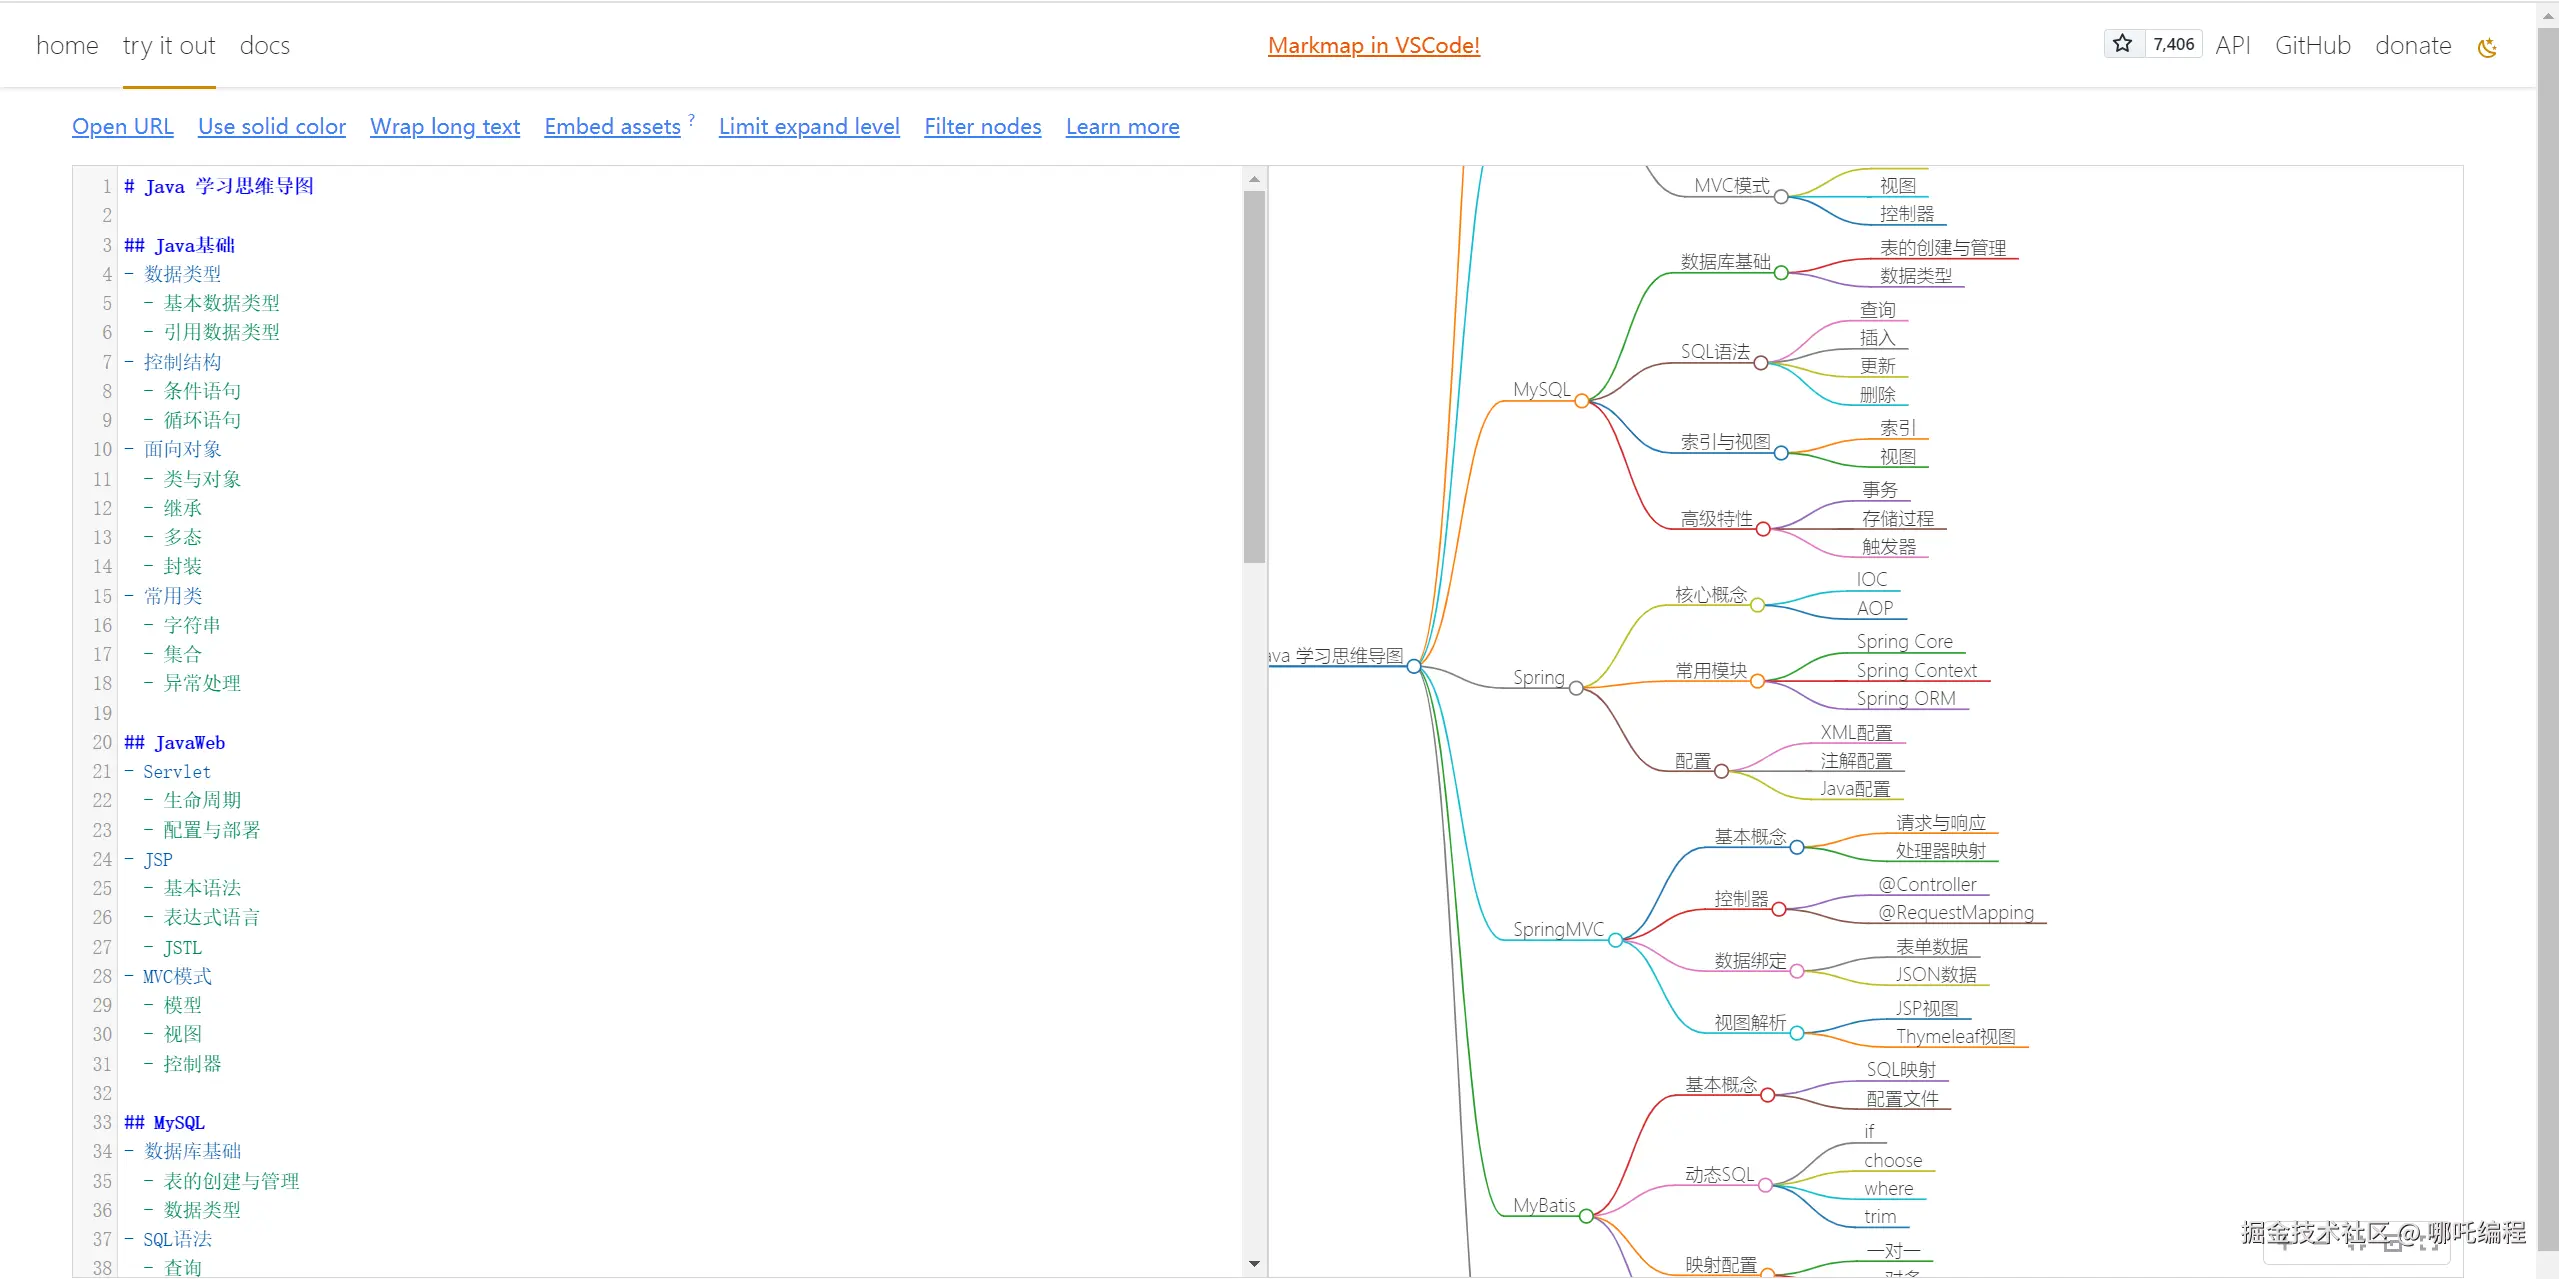Collapse the MySQL node circle
Viewport: 2559px width, 1279px height.
(x=1581, y=401)
